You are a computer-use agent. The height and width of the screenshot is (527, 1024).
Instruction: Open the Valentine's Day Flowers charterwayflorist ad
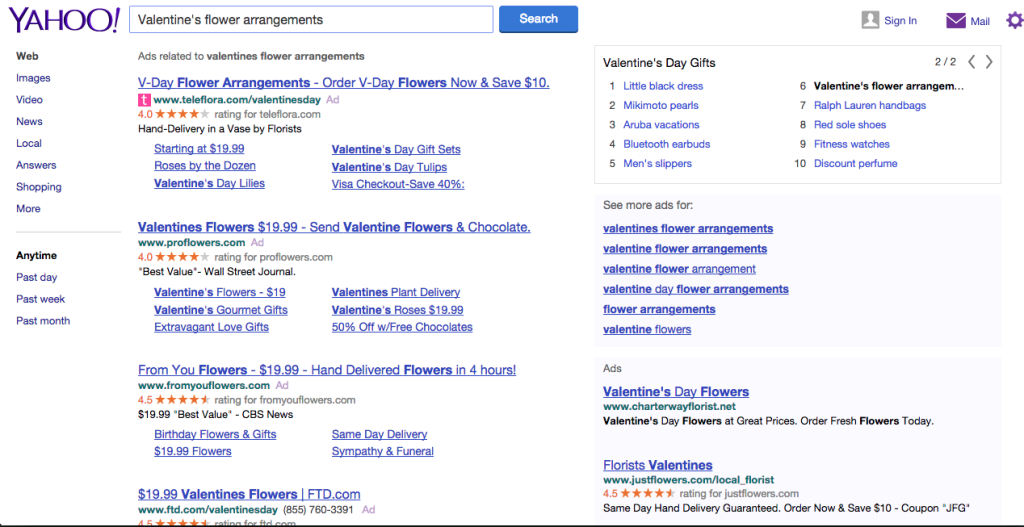click(676, 392)
